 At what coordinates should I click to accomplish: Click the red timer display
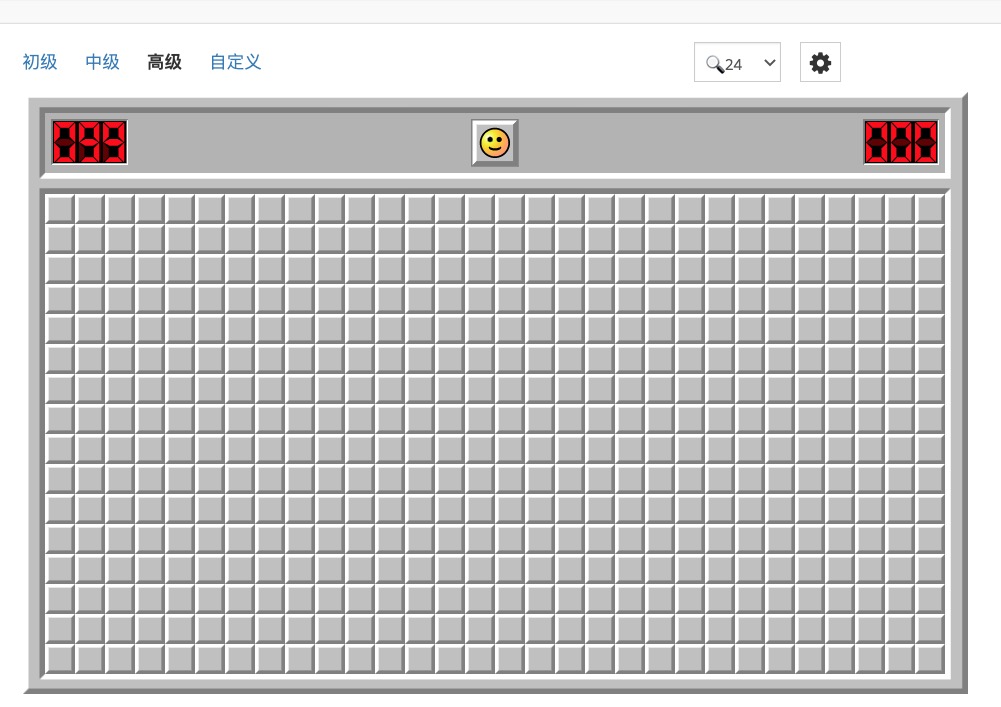coord(901,142)
